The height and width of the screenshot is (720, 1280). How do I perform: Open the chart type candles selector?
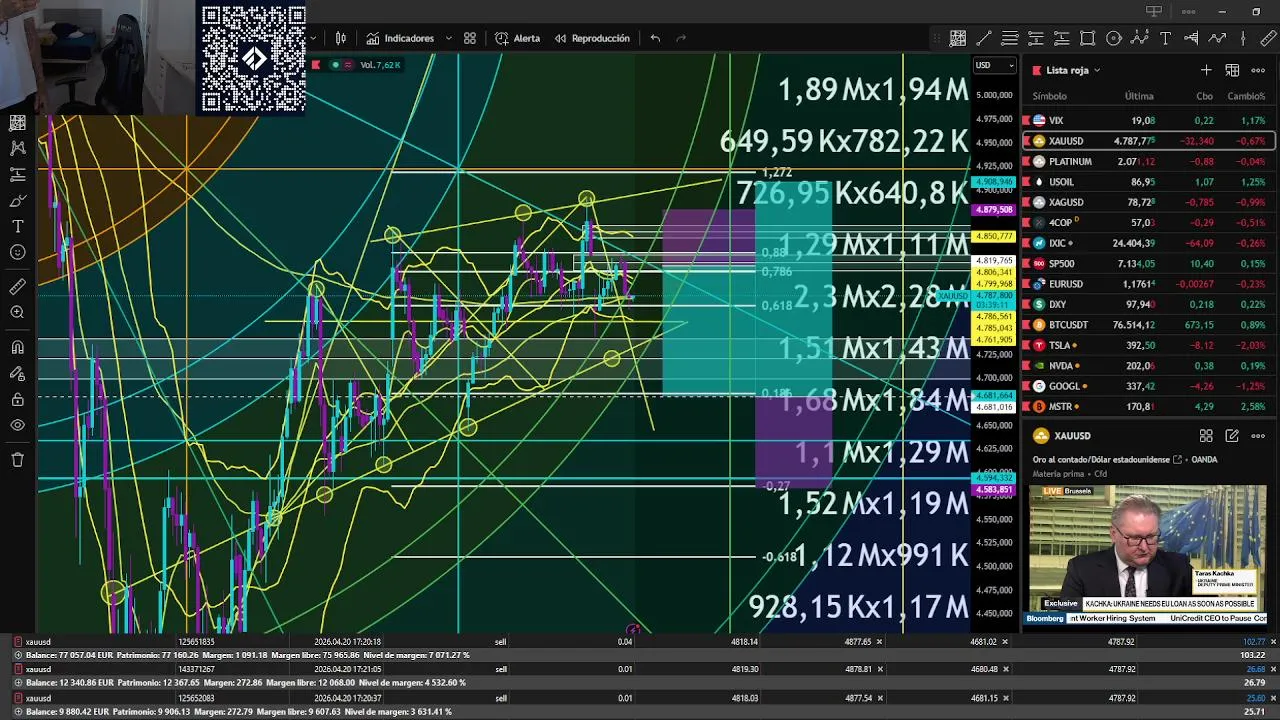pos(341,38)
